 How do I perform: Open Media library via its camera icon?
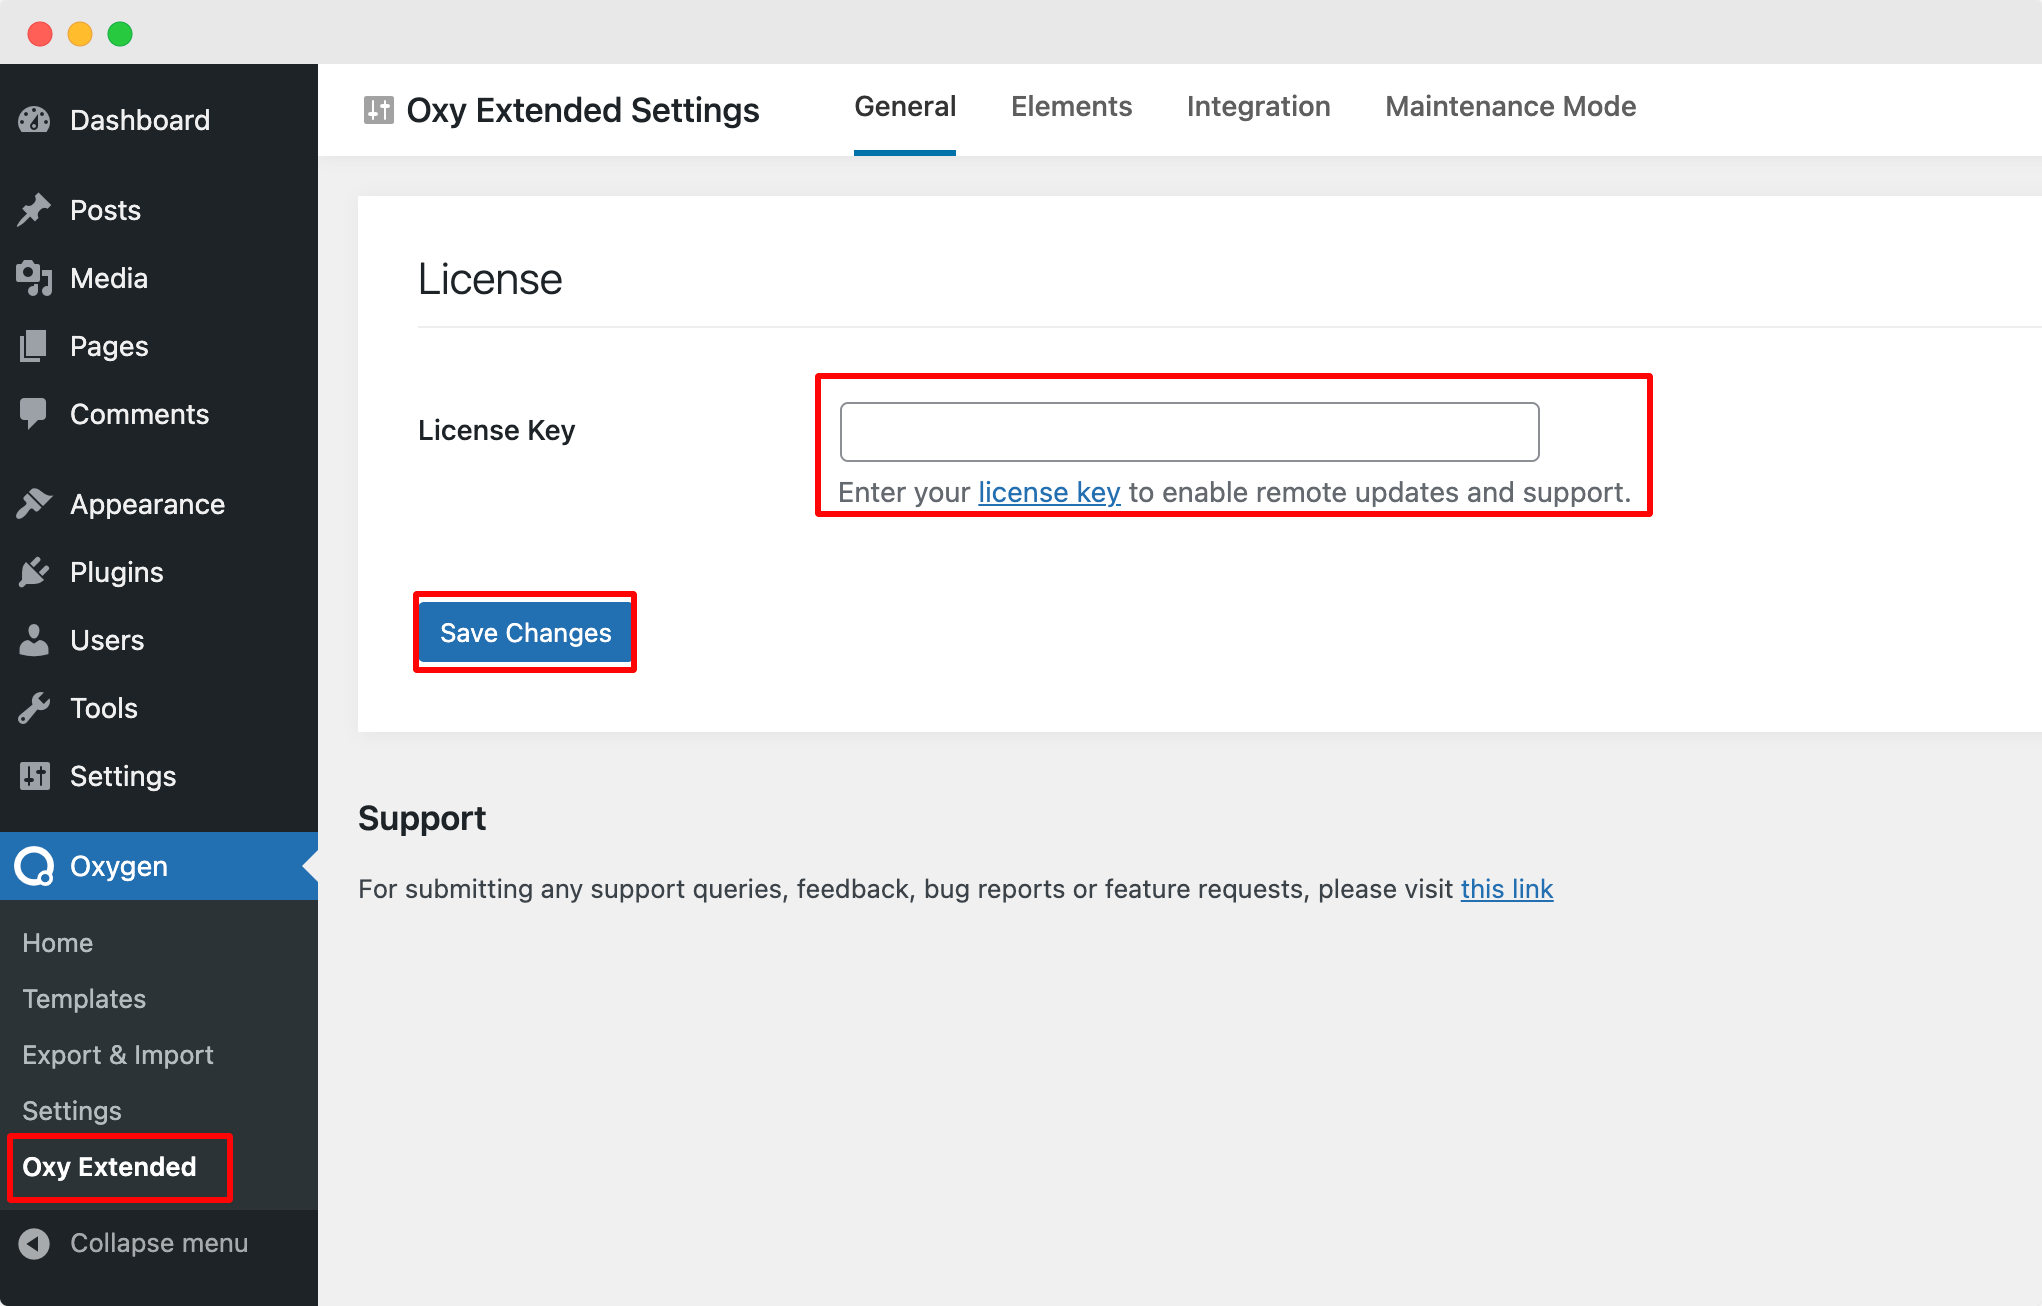[34, 277]
